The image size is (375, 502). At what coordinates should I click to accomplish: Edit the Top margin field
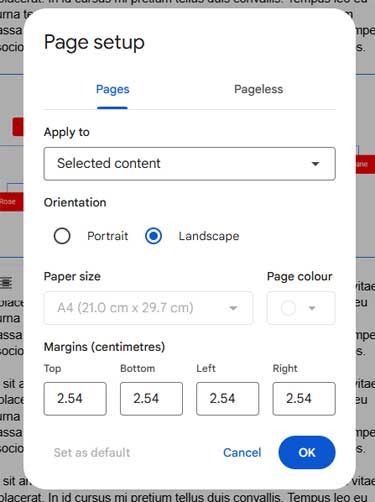[75, 399]
